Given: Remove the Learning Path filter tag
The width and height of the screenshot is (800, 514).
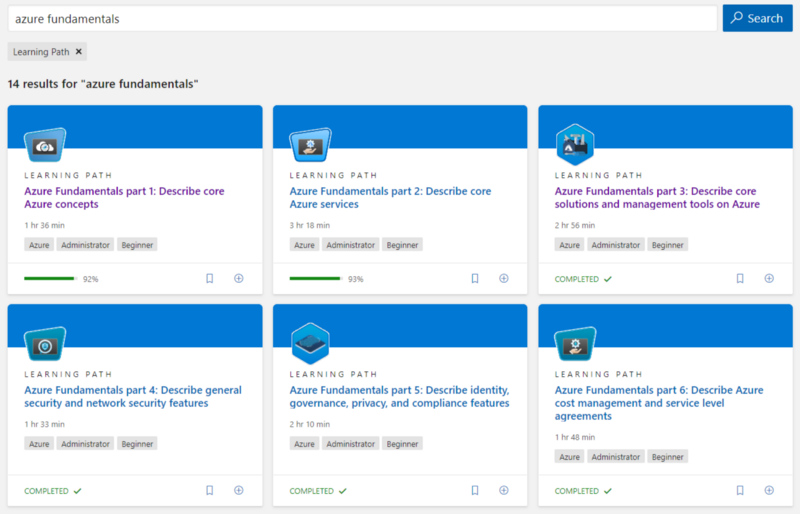Looking at the screenshot, I should point(79,52).
